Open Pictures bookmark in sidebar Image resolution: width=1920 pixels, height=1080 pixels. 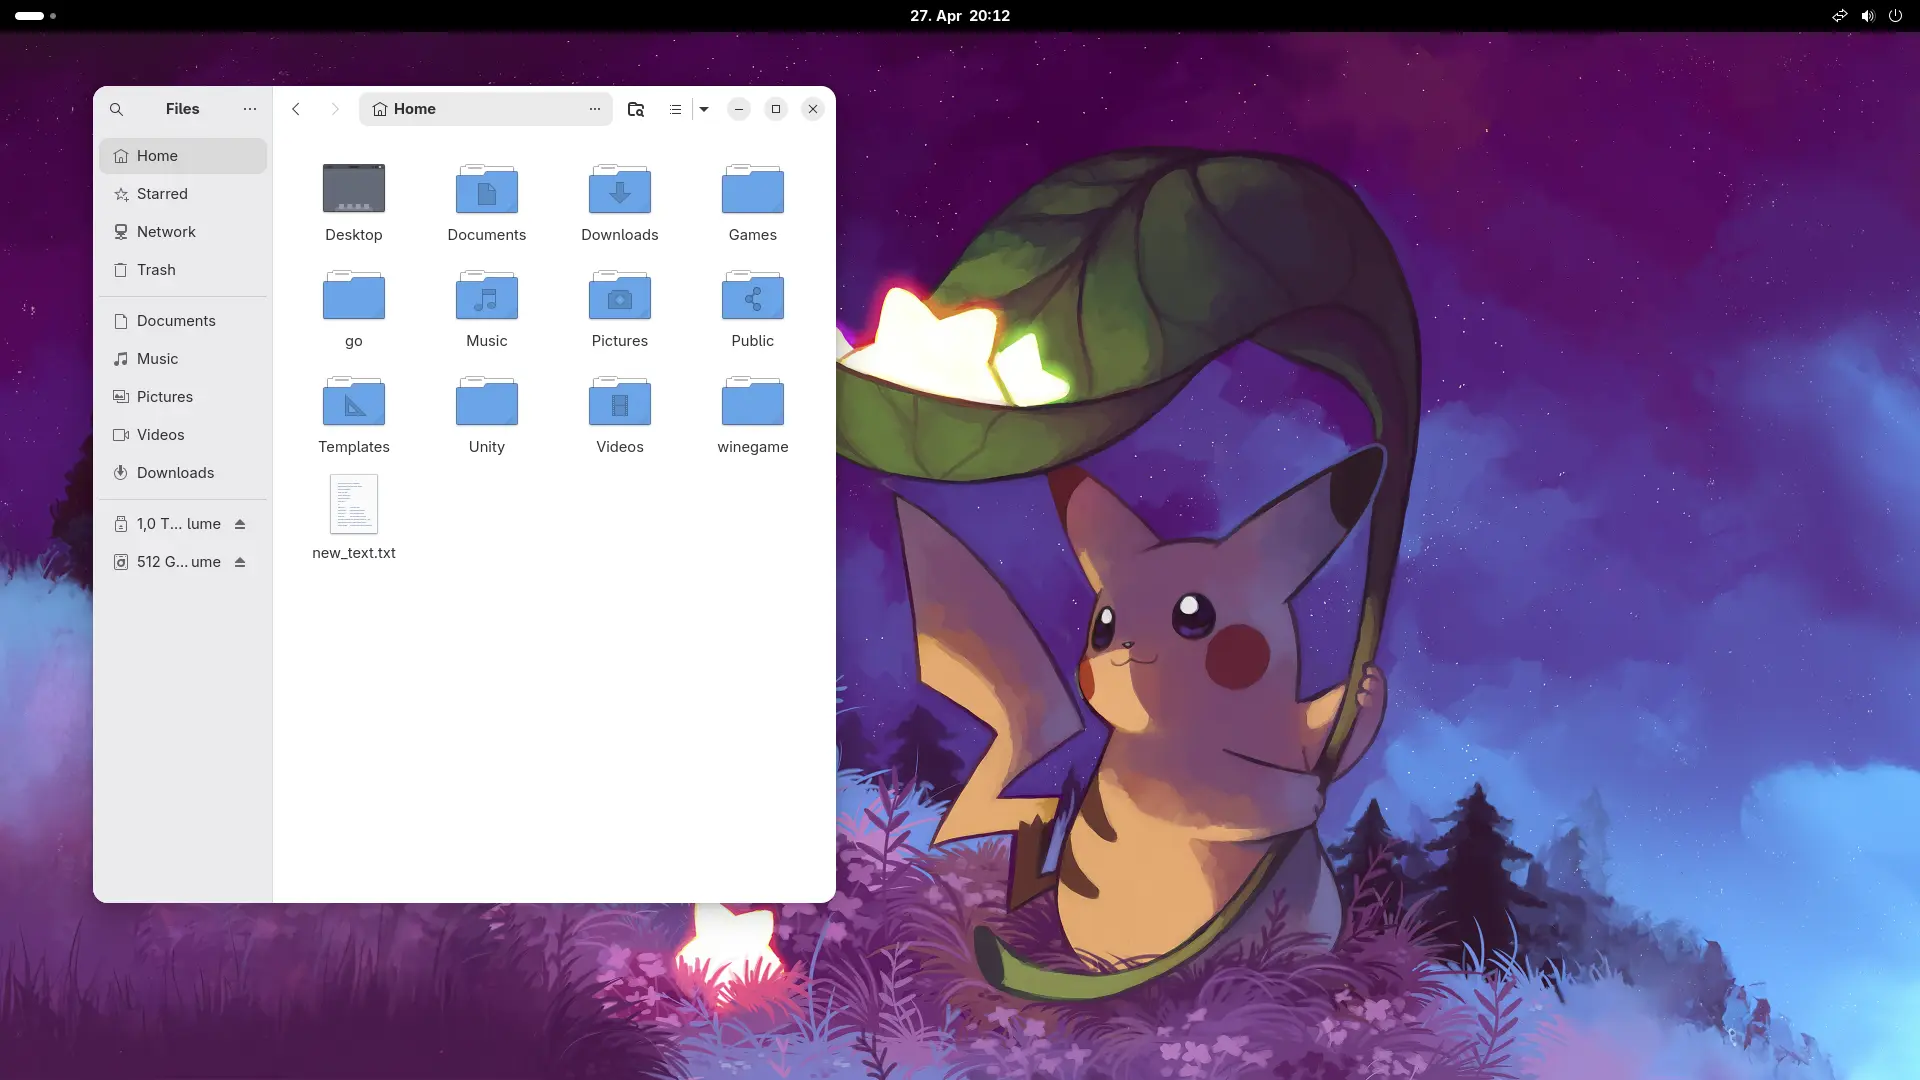click(x=183, y=397)
